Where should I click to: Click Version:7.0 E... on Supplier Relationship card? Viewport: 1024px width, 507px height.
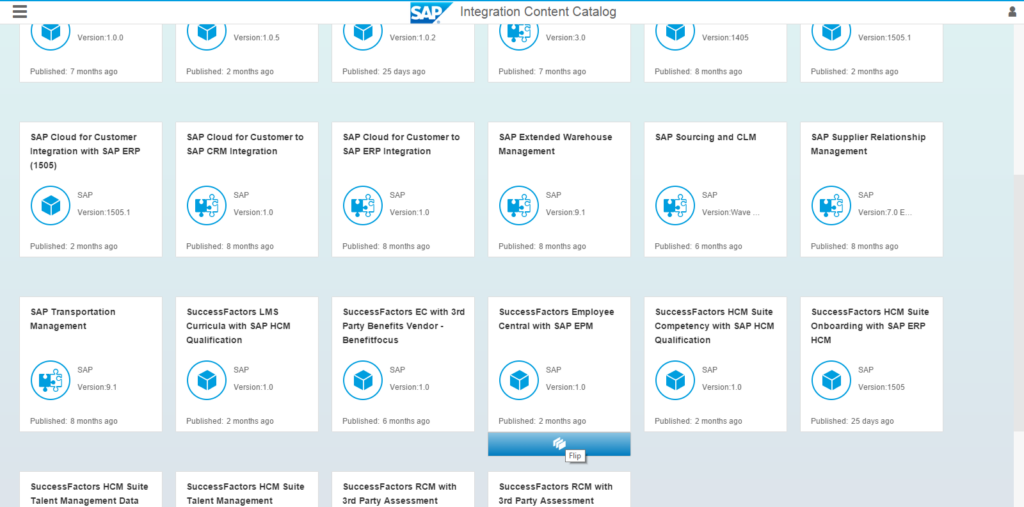click(x=885, y=212)
